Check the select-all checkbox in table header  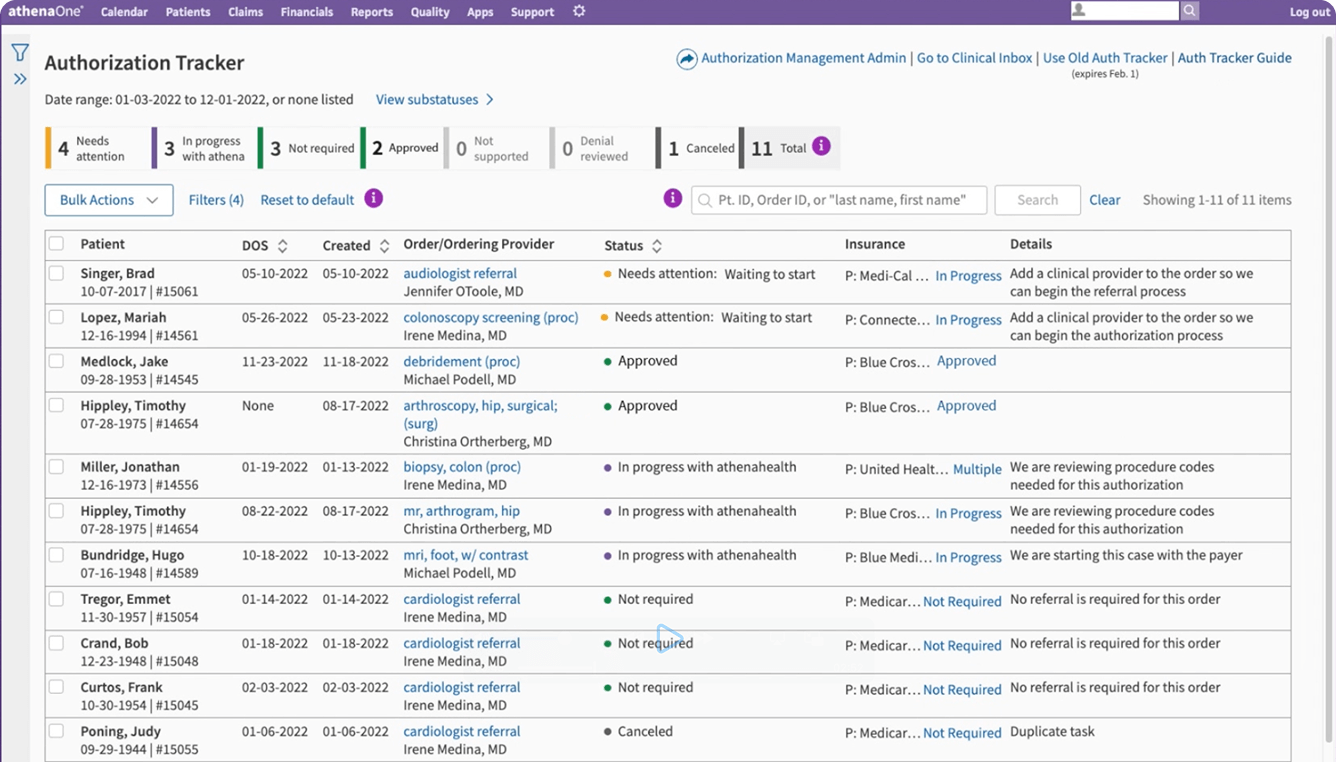(57, 244)
